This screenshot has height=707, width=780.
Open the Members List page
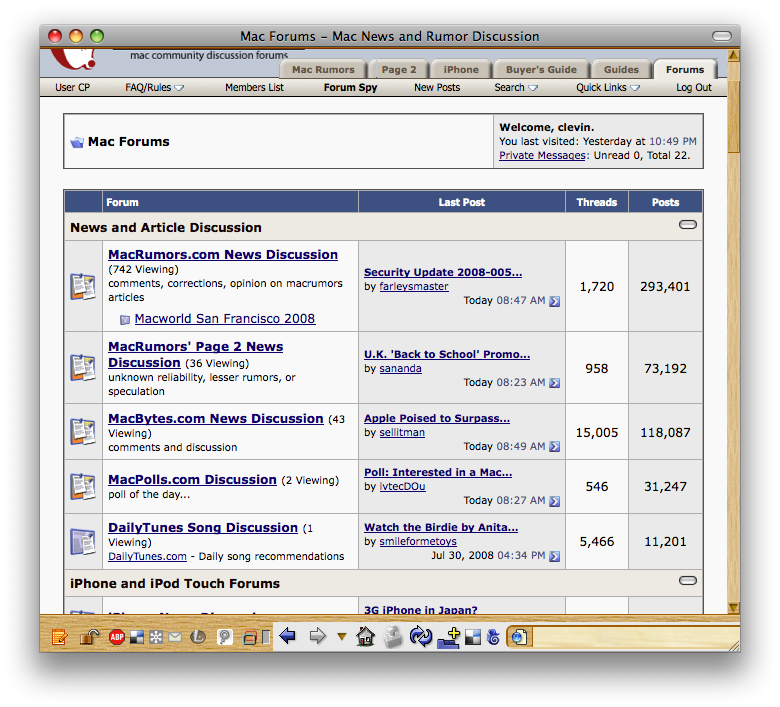(254, 88)
